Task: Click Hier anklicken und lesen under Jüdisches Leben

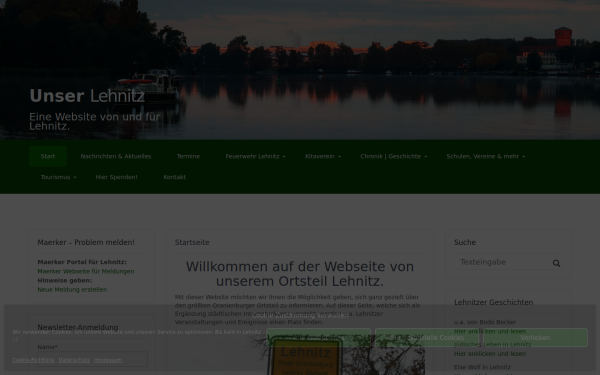Action: 490,354
